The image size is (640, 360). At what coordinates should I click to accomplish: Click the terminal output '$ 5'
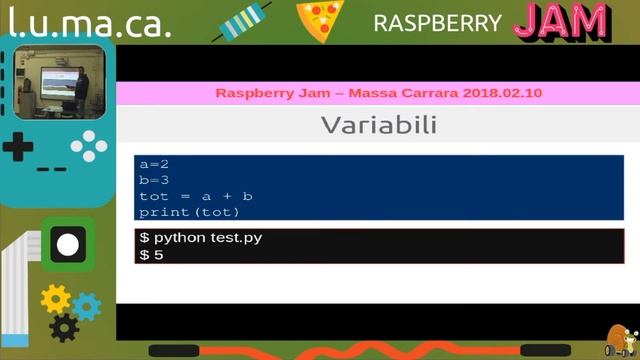151,255
